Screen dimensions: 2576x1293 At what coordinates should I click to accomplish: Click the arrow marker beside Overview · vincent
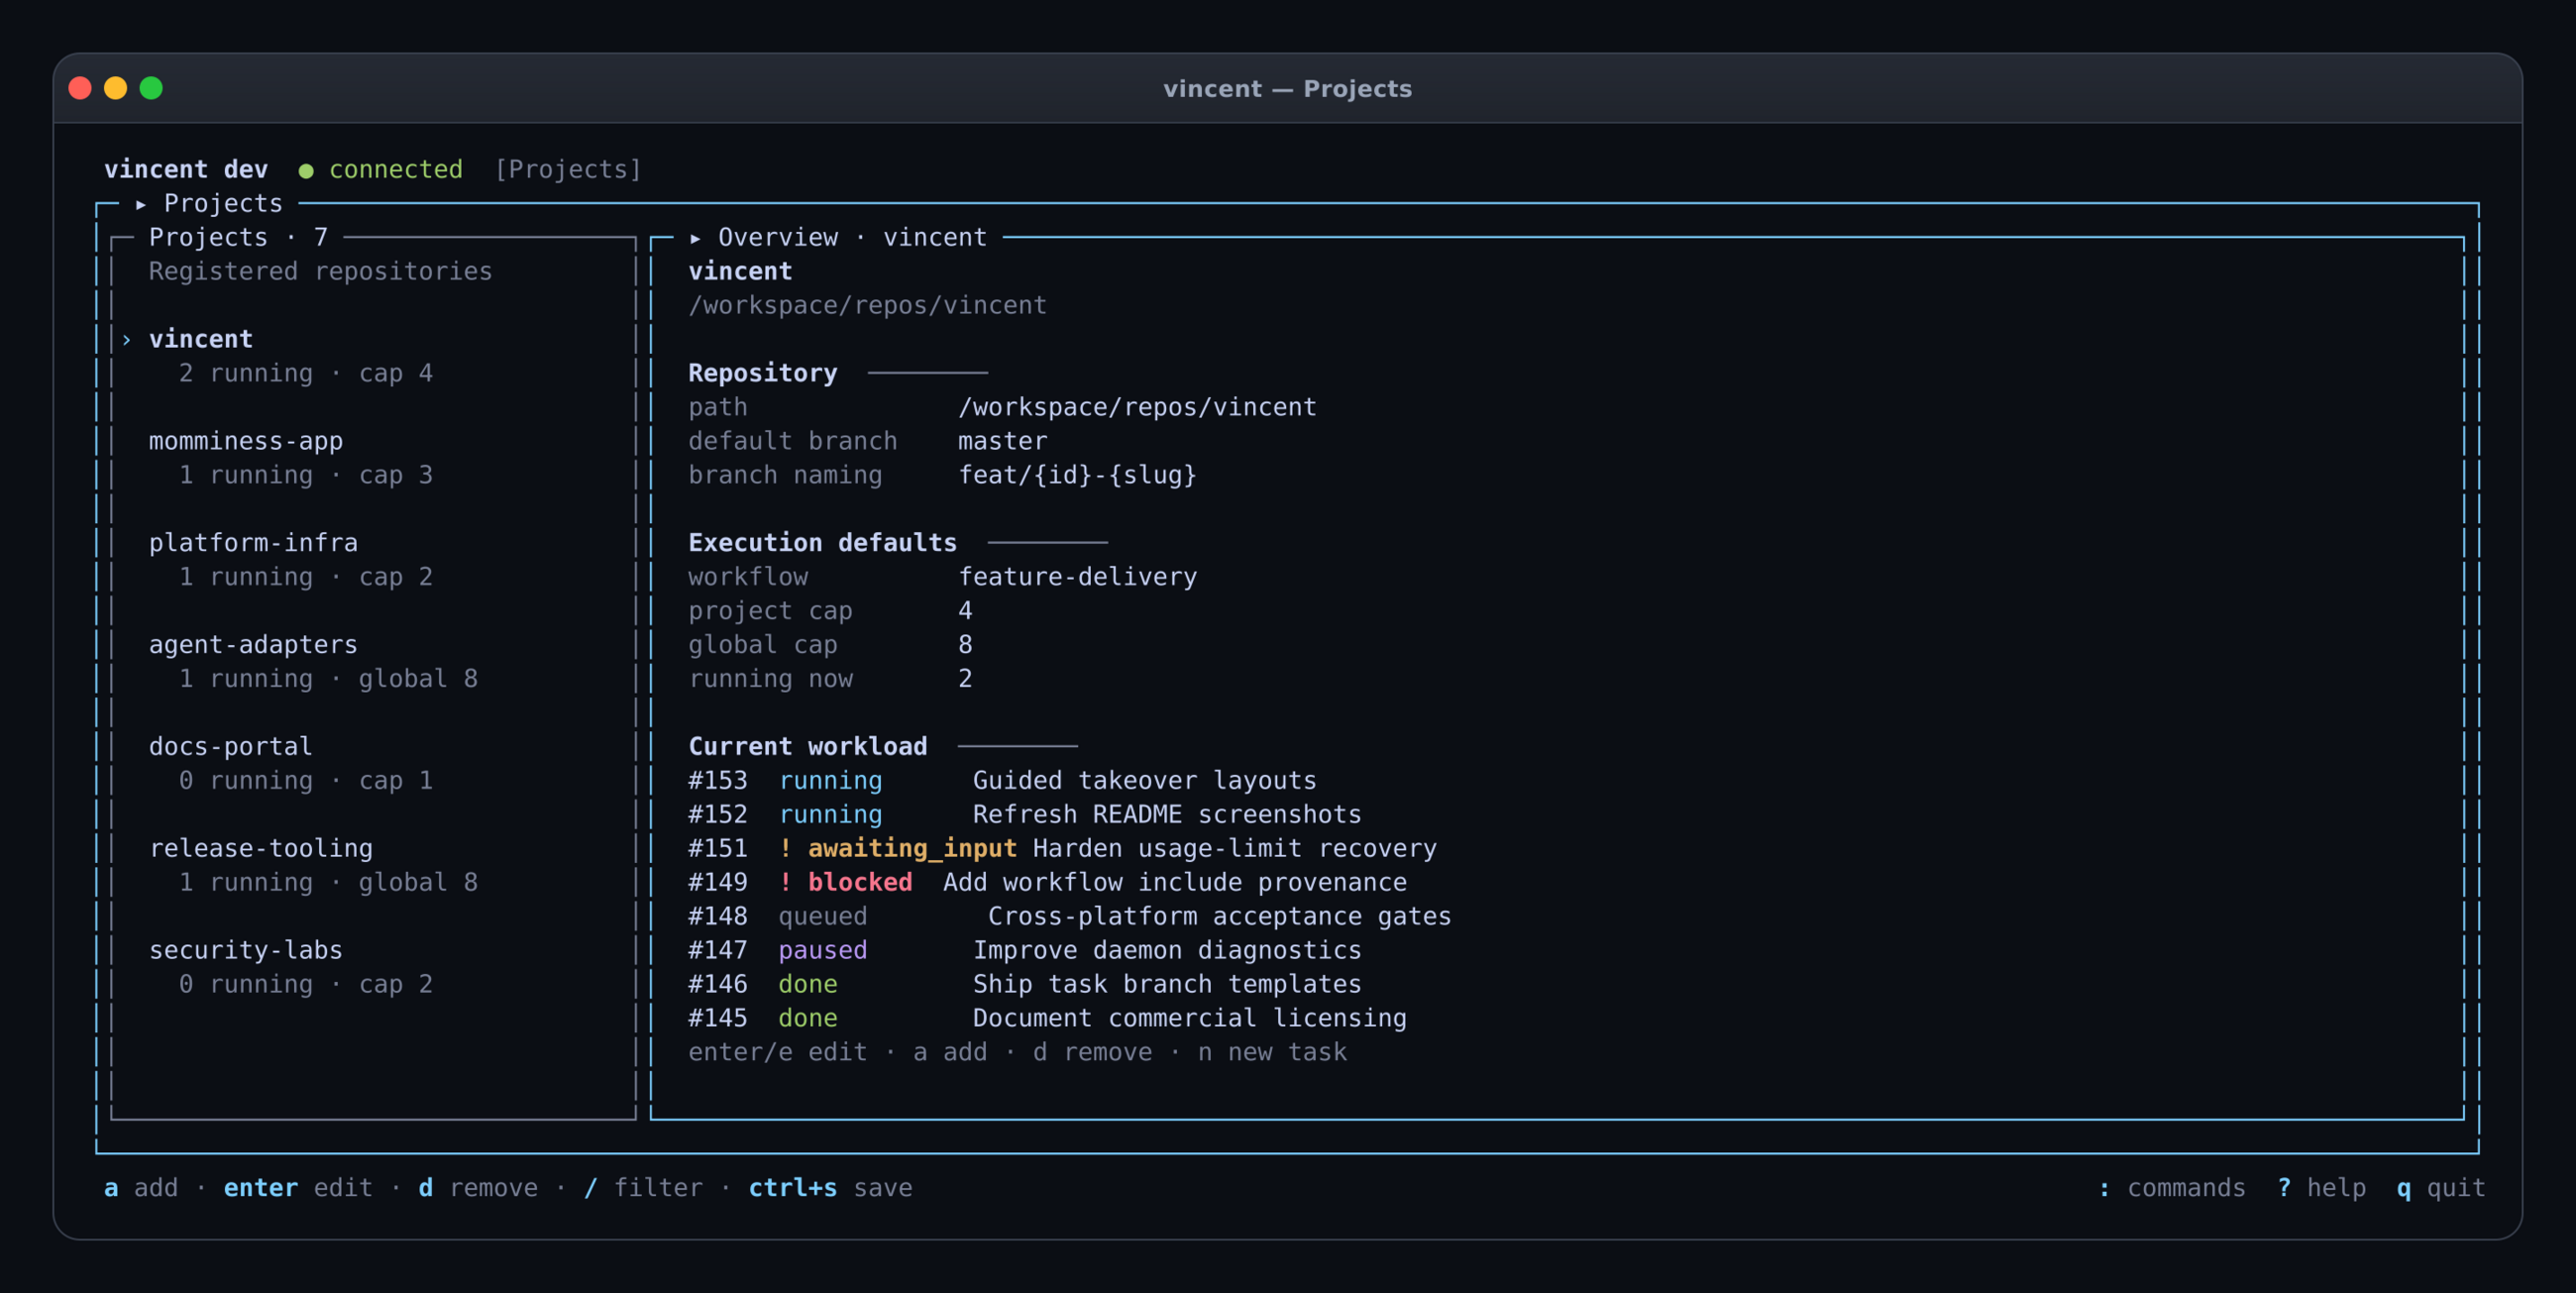pyautogui.click(x=695, y=238)
